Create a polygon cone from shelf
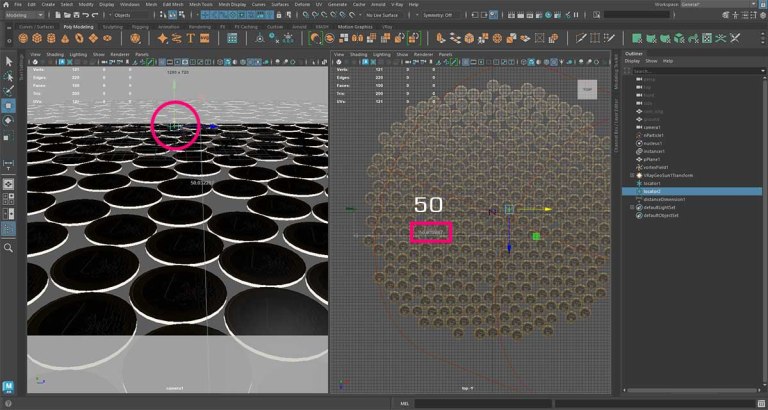768x410 pixels. (65, 38)
